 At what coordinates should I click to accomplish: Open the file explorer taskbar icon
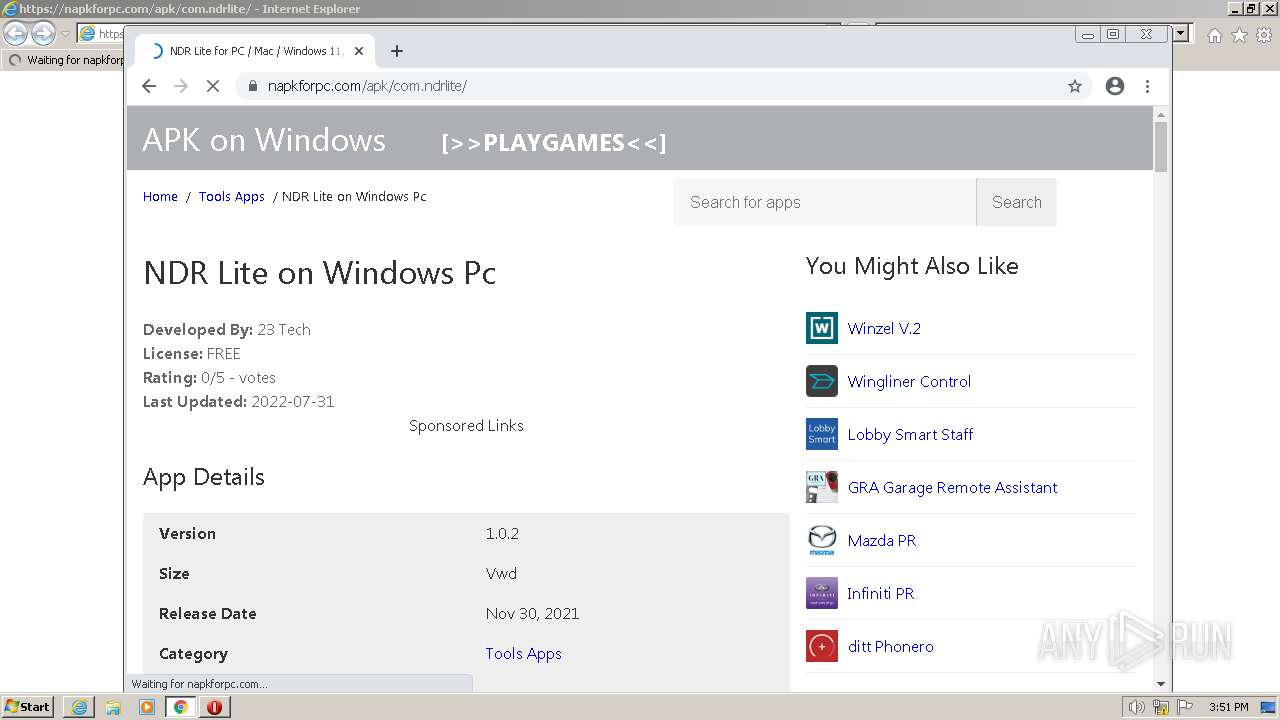113,706
